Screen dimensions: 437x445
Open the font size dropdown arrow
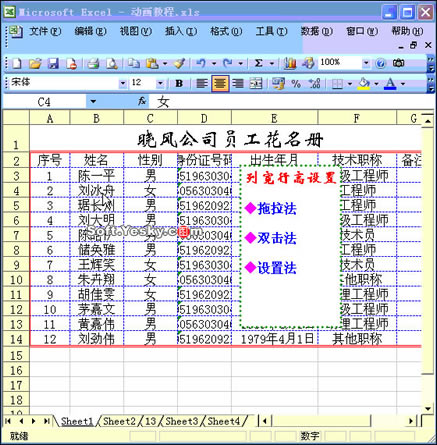[x=160, y=83]
